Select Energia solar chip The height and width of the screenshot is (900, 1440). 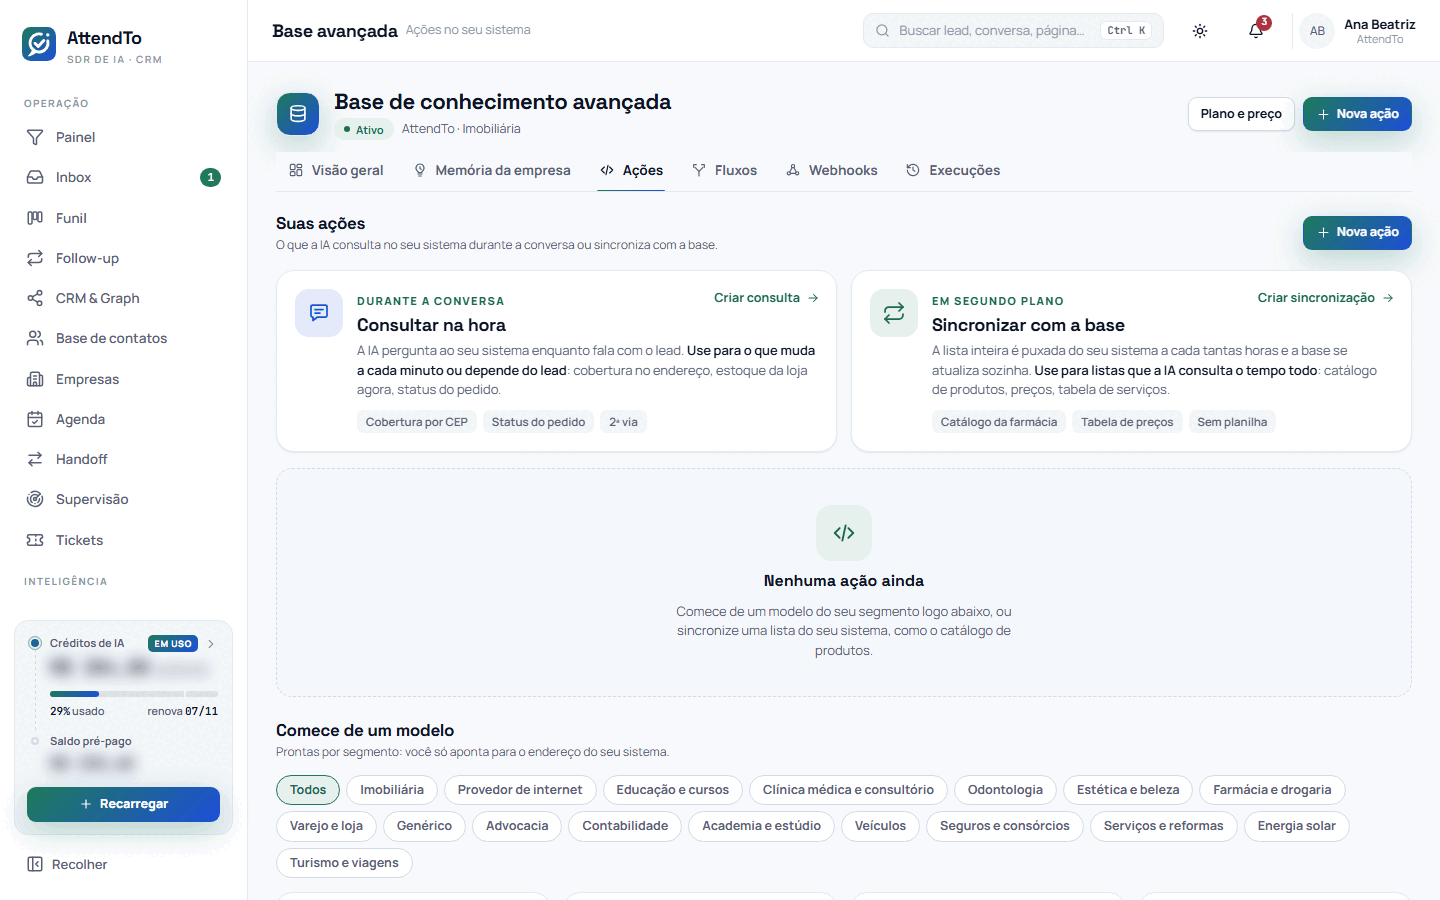(x=1296, y=826)
